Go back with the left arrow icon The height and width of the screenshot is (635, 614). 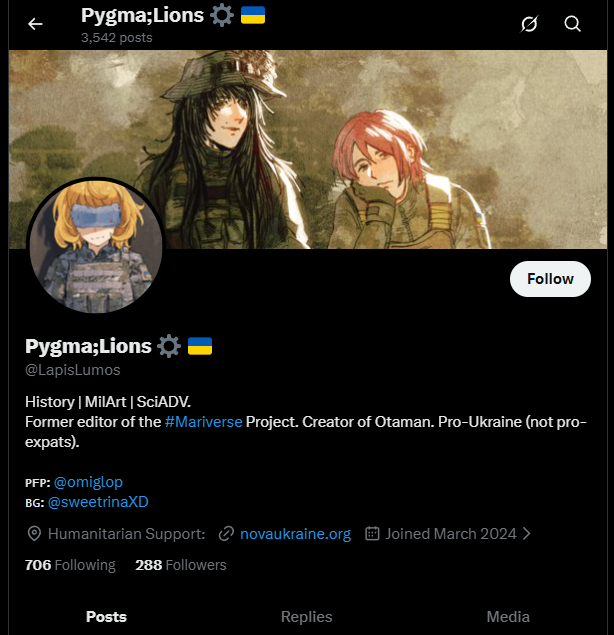(35, 24)
